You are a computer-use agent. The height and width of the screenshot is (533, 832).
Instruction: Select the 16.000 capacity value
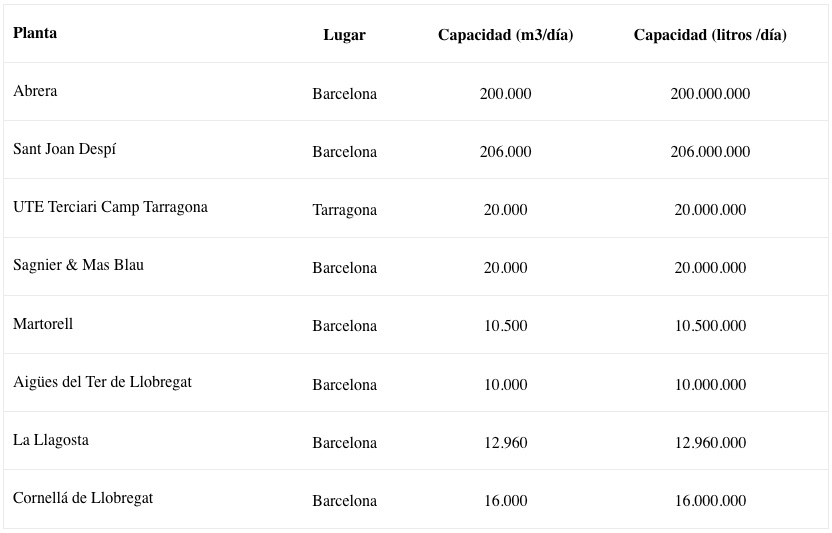pos(505,500)
